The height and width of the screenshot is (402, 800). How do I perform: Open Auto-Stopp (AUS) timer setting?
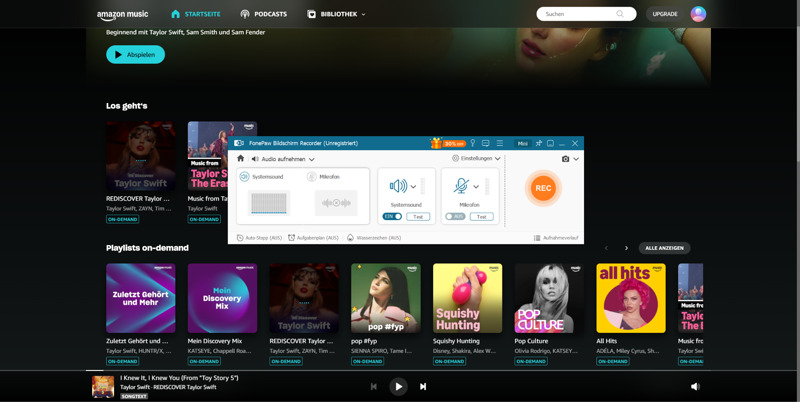click(x=259, y=238)
